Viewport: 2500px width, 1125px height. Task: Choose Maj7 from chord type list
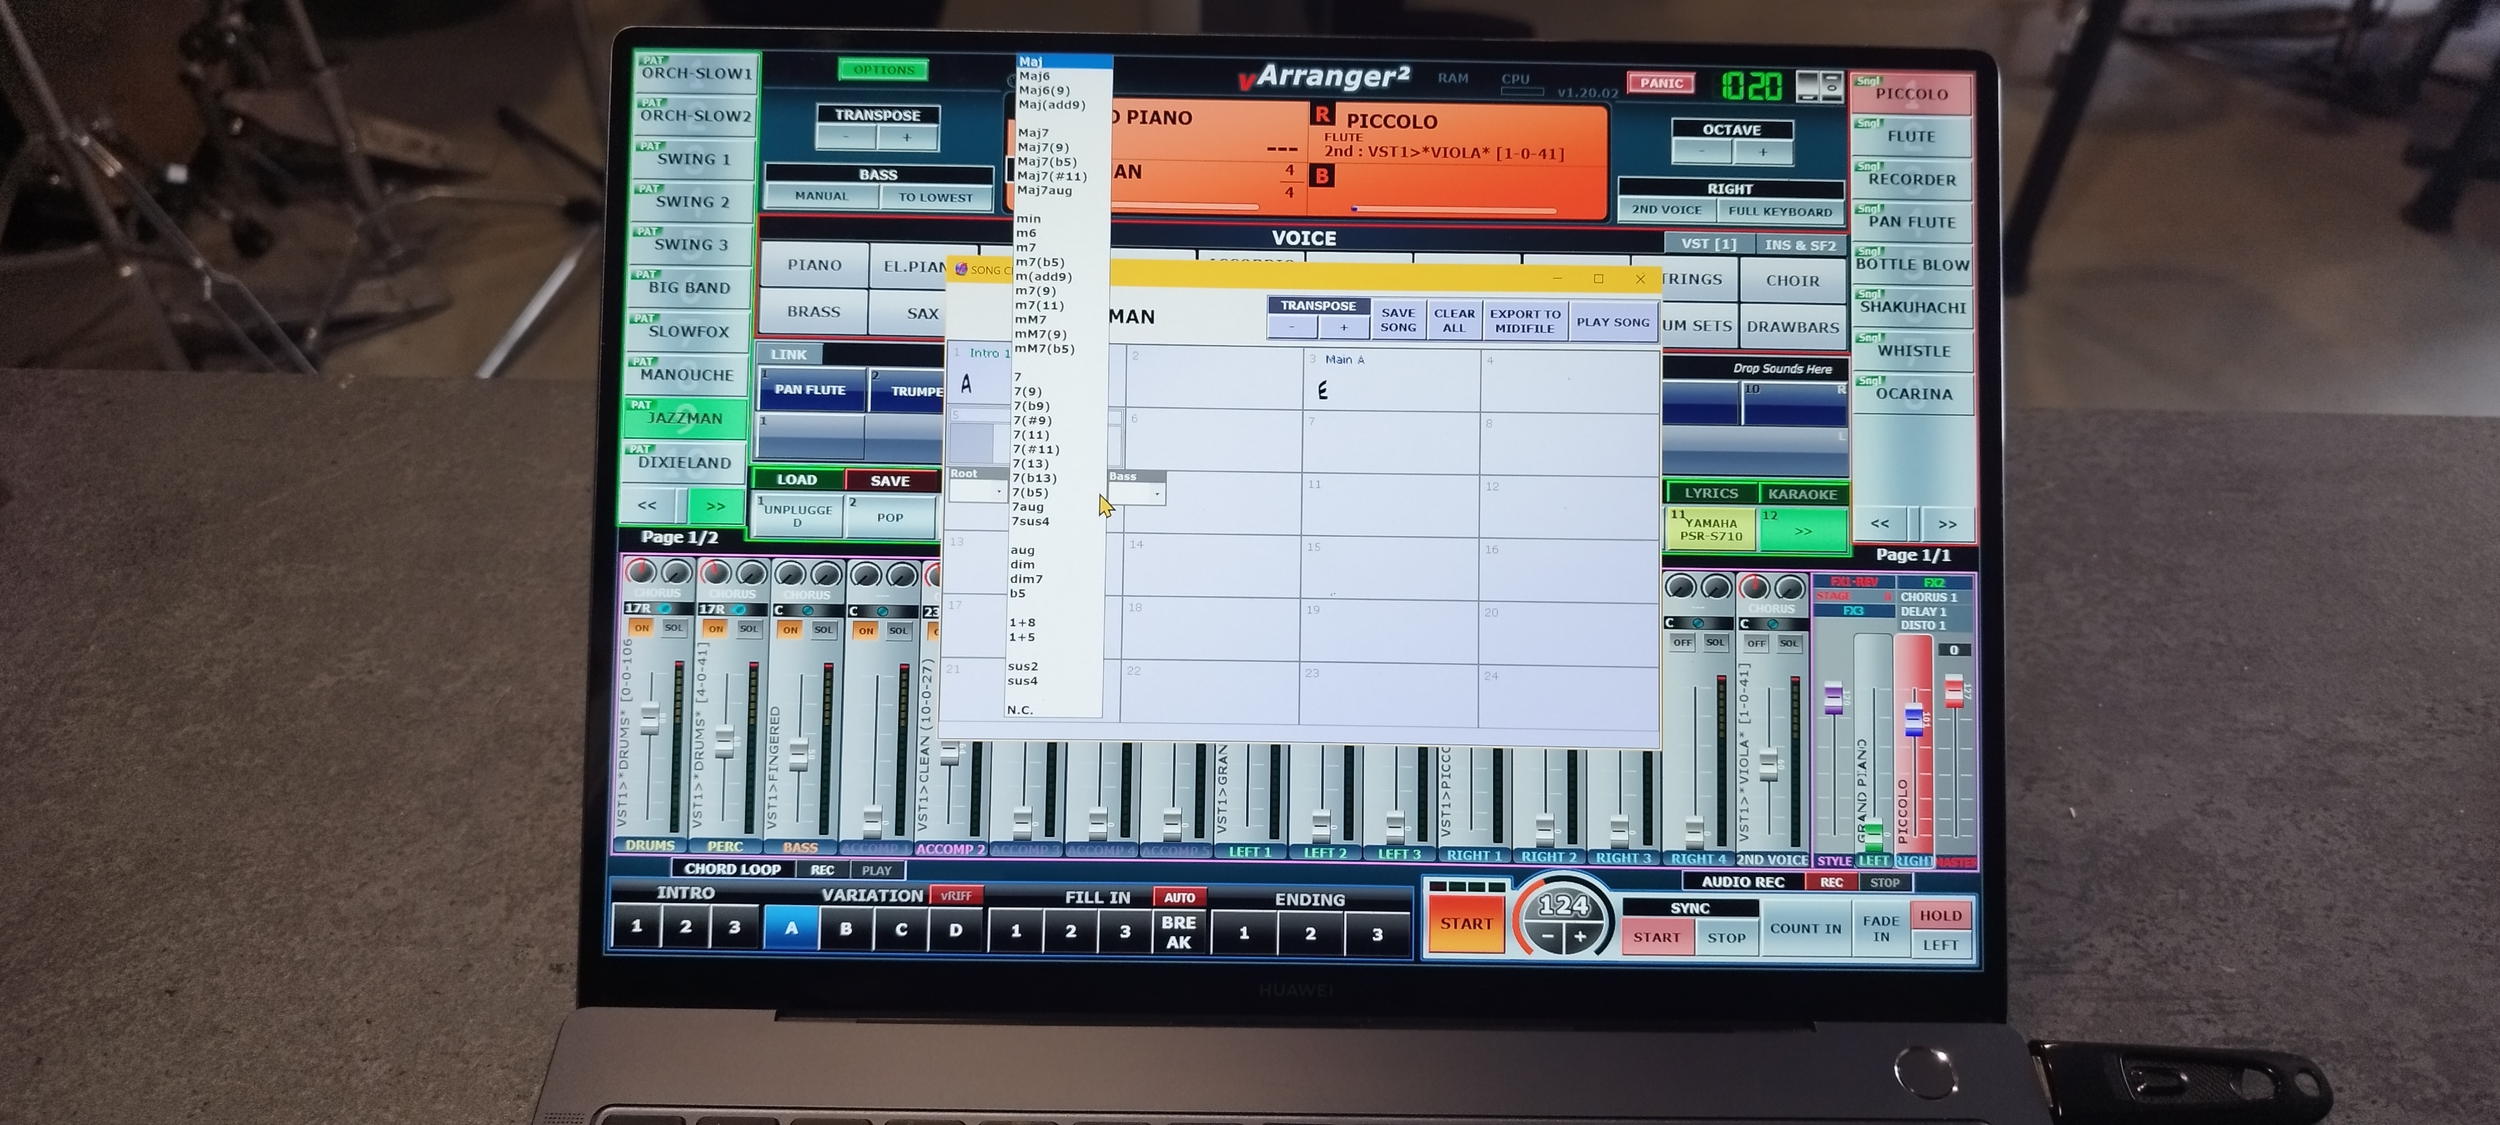click(1033, 133)
